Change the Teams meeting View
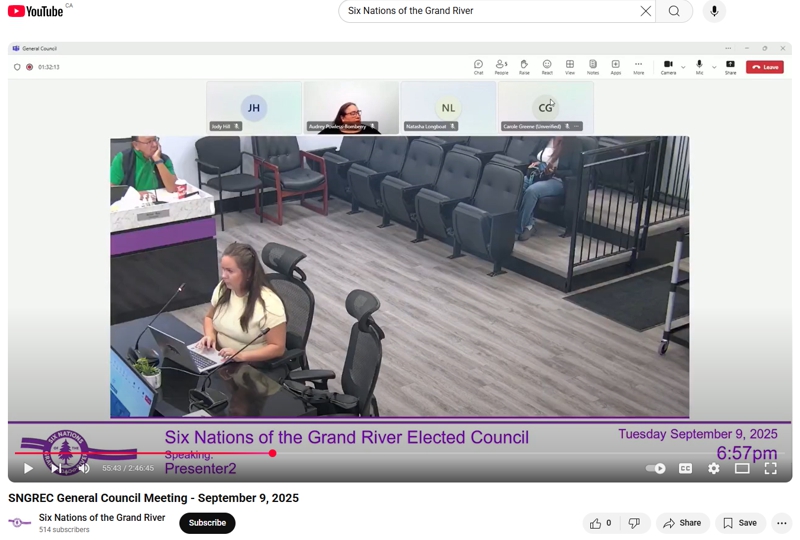 pyautogui.click(x=570, y=67)
